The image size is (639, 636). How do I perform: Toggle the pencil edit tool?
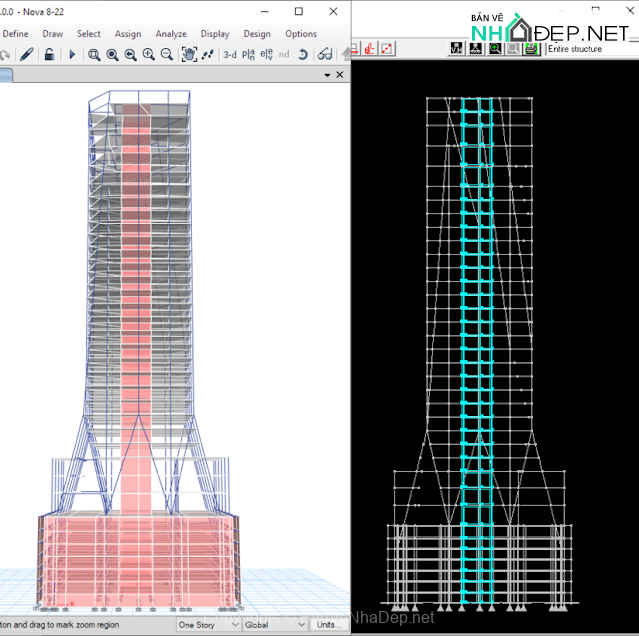tap(27, 54)
